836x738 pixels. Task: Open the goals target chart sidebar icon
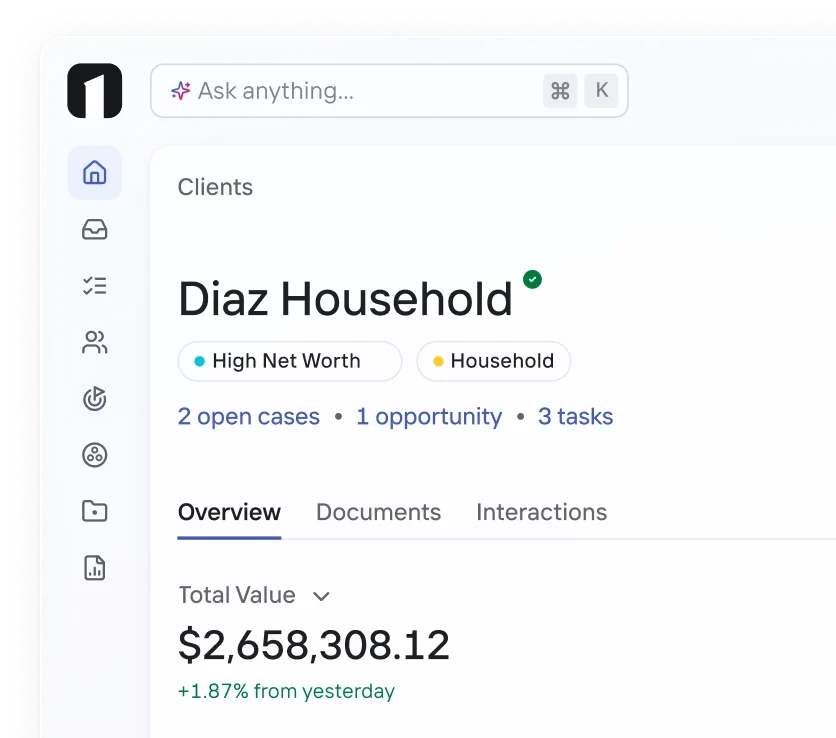94,398
